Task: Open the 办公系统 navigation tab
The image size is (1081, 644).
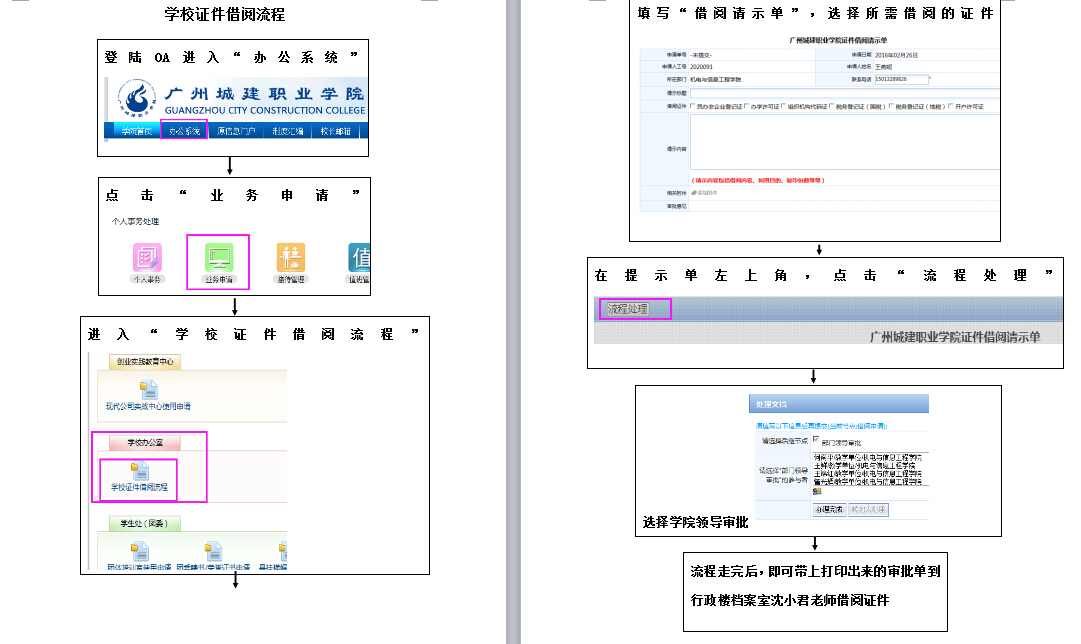Action: coord(184,131)
